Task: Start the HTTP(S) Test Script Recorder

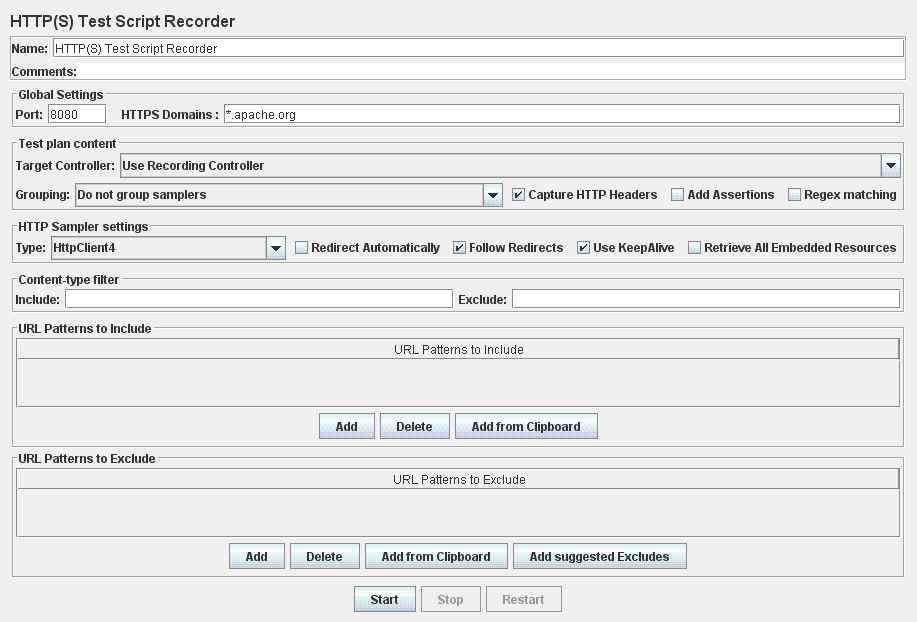Action: tap(384, 599)
